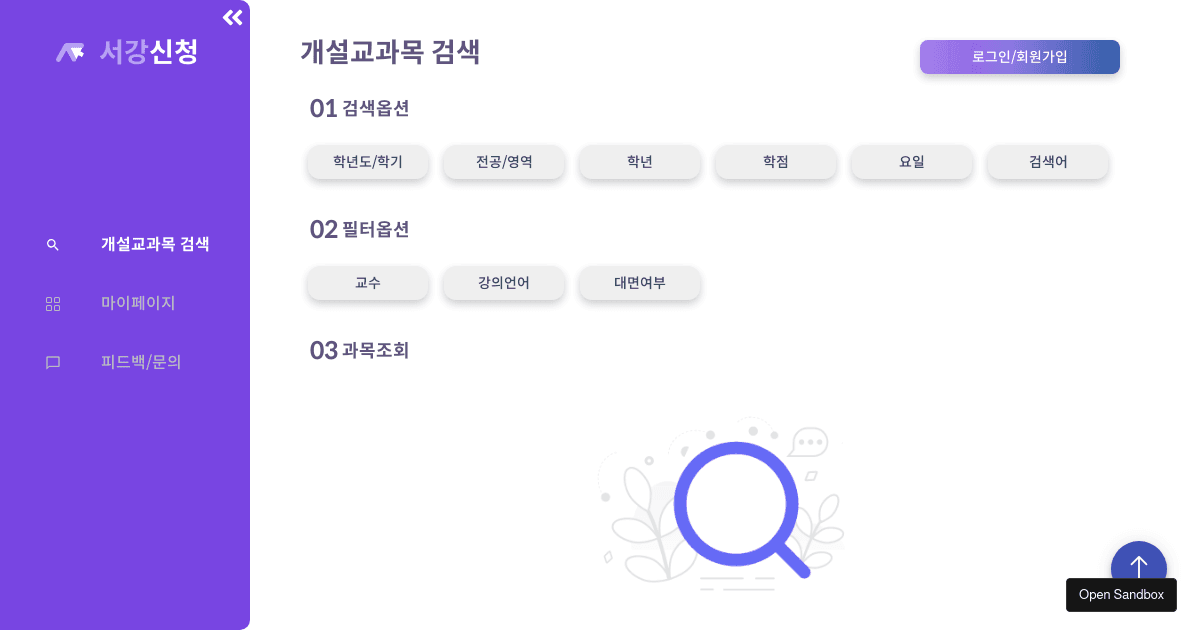Screen dimensions: 1200x630
Task: Click the grid icon next to 마이페이지
Action: pyautogui.click(x=52, y=303)
